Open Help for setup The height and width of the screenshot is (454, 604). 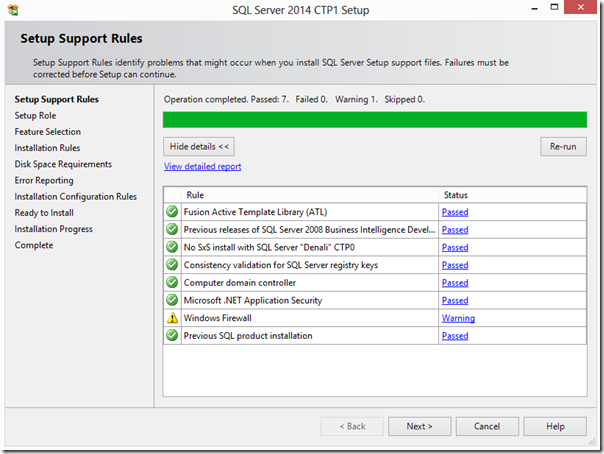coord(555,426)
